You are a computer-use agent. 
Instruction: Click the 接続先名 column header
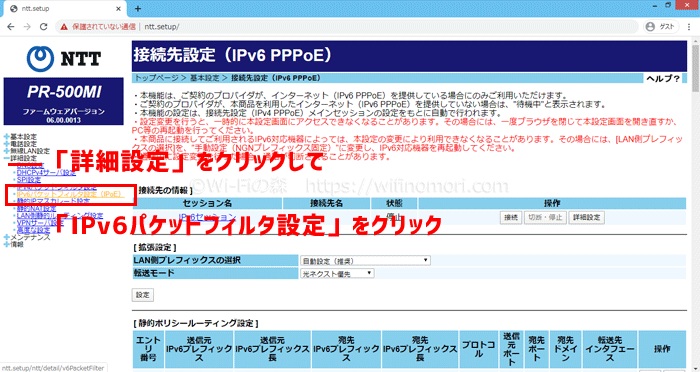click(327, 203)
